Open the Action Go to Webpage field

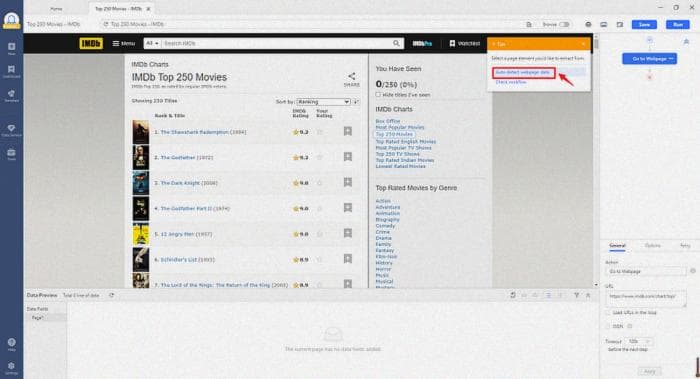tap(646, 271)
